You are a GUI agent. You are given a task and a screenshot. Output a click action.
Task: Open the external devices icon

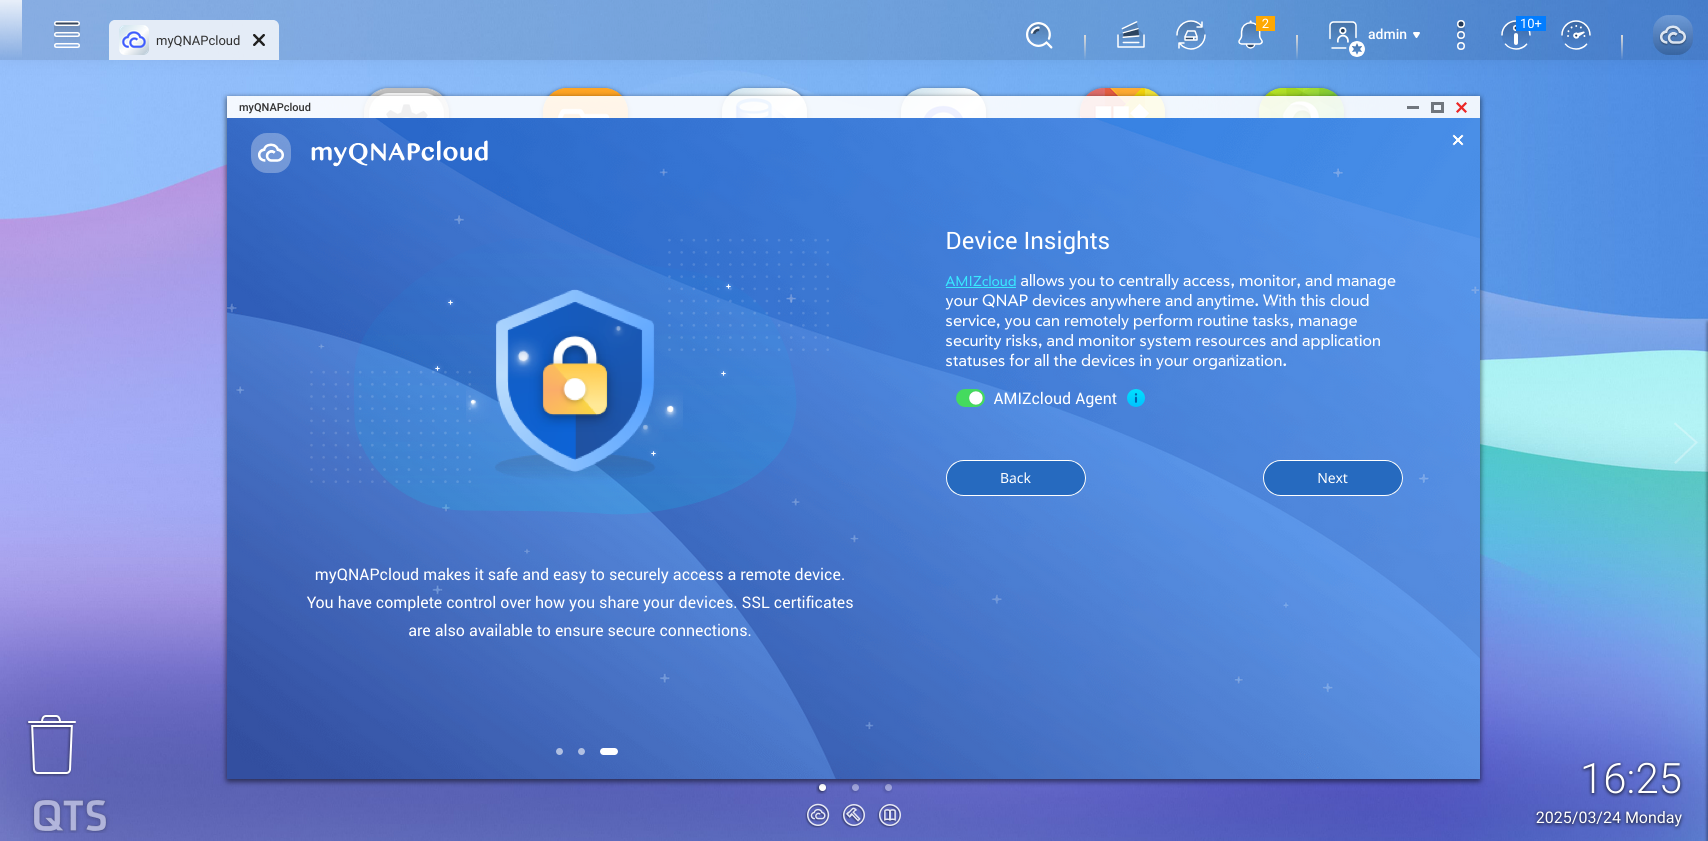click(1191, 35)
